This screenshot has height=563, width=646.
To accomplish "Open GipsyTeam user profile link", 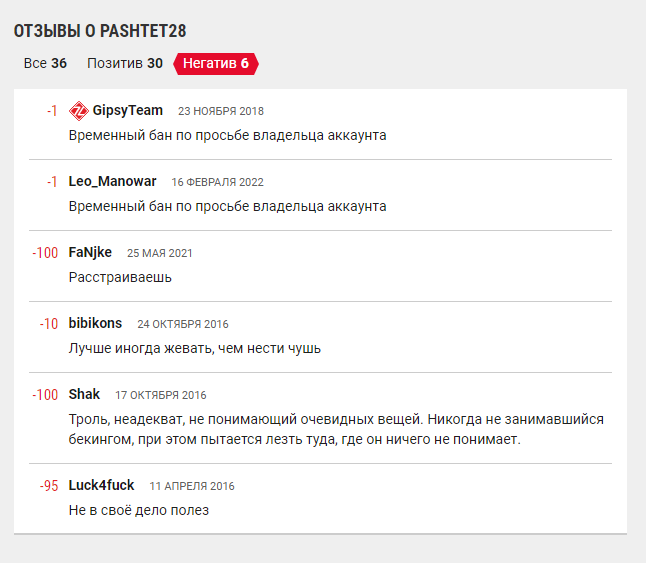I will 128,110.
